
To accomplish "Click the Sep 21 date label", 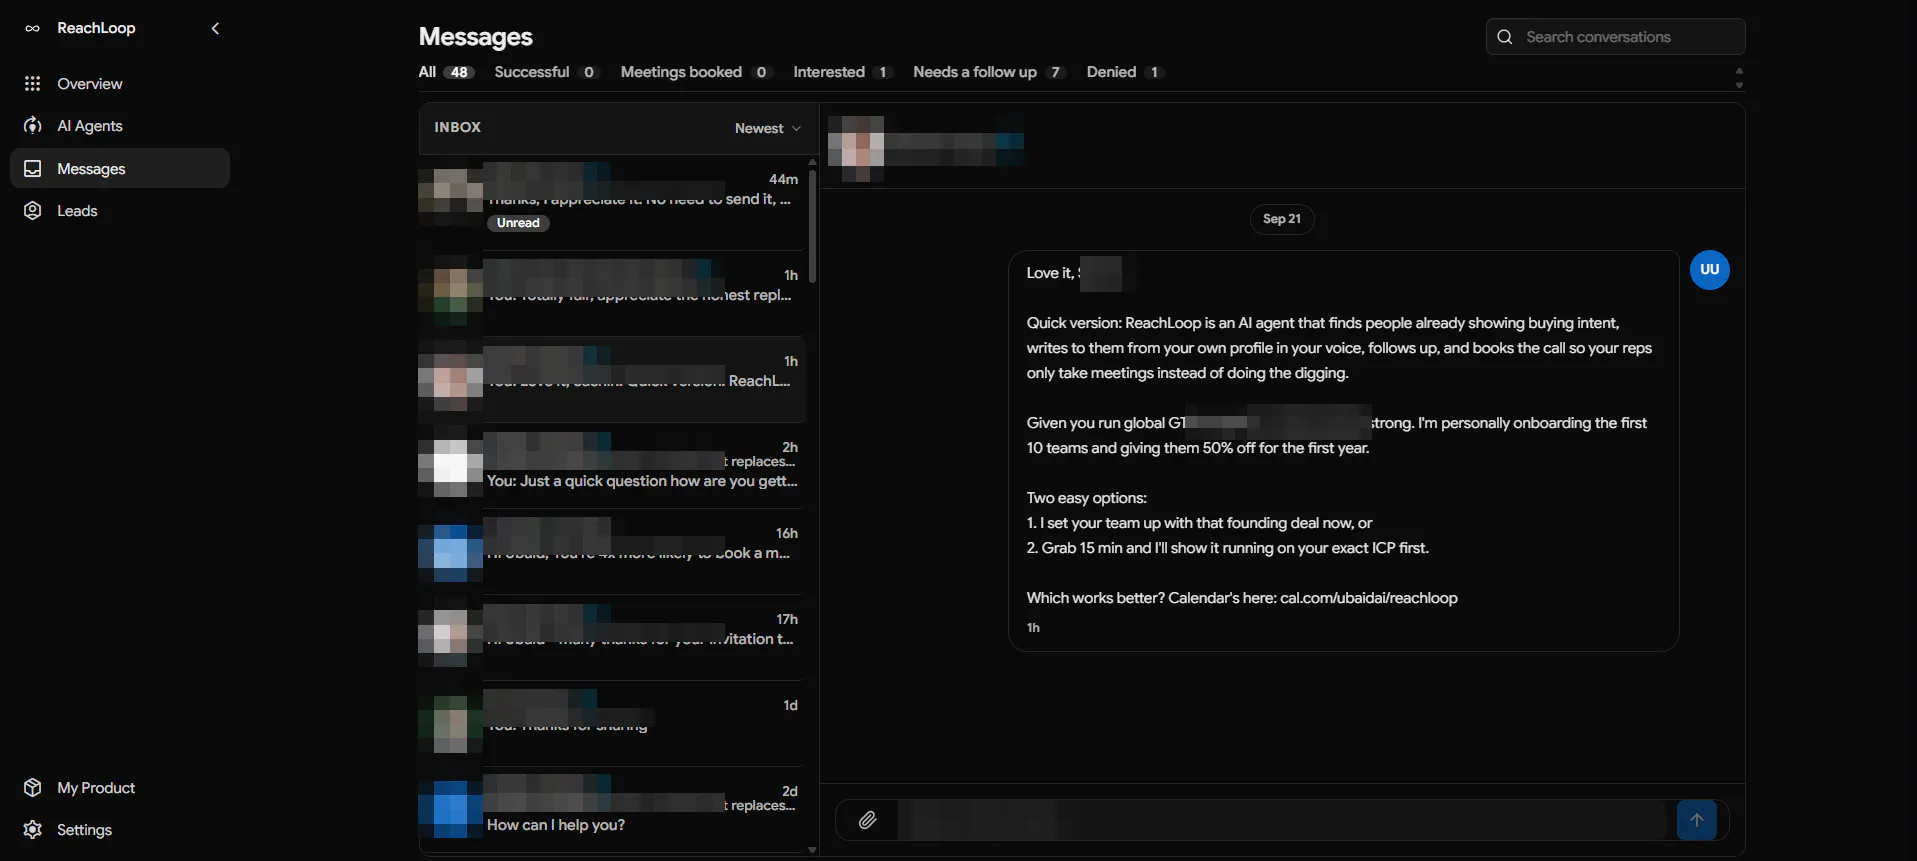I will [x=1282, y=219].
